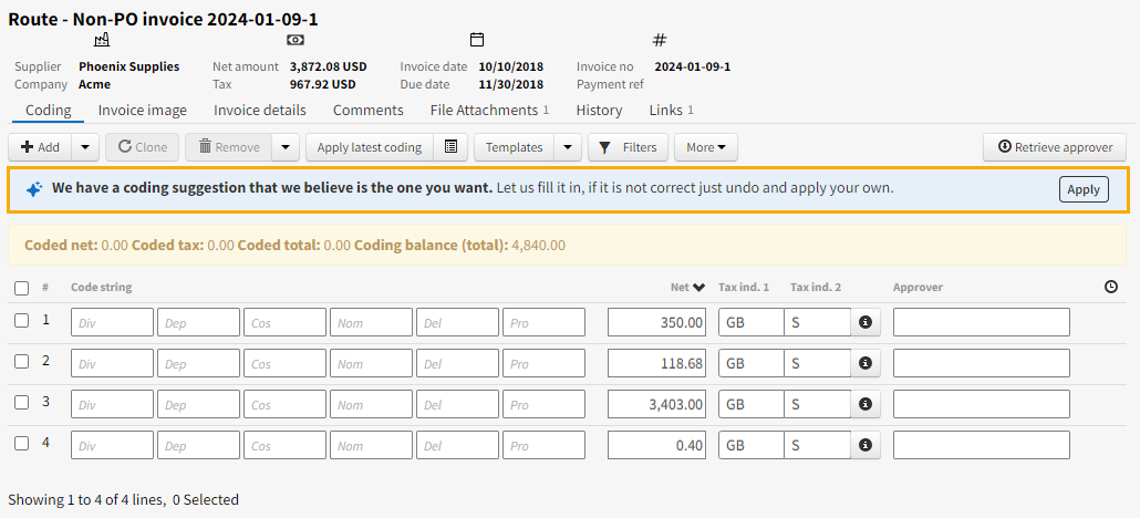Apply the coding suggestion
The height and width of the screenshot is (518, 1140).
pyautogui.click(x=1083, y=189)
